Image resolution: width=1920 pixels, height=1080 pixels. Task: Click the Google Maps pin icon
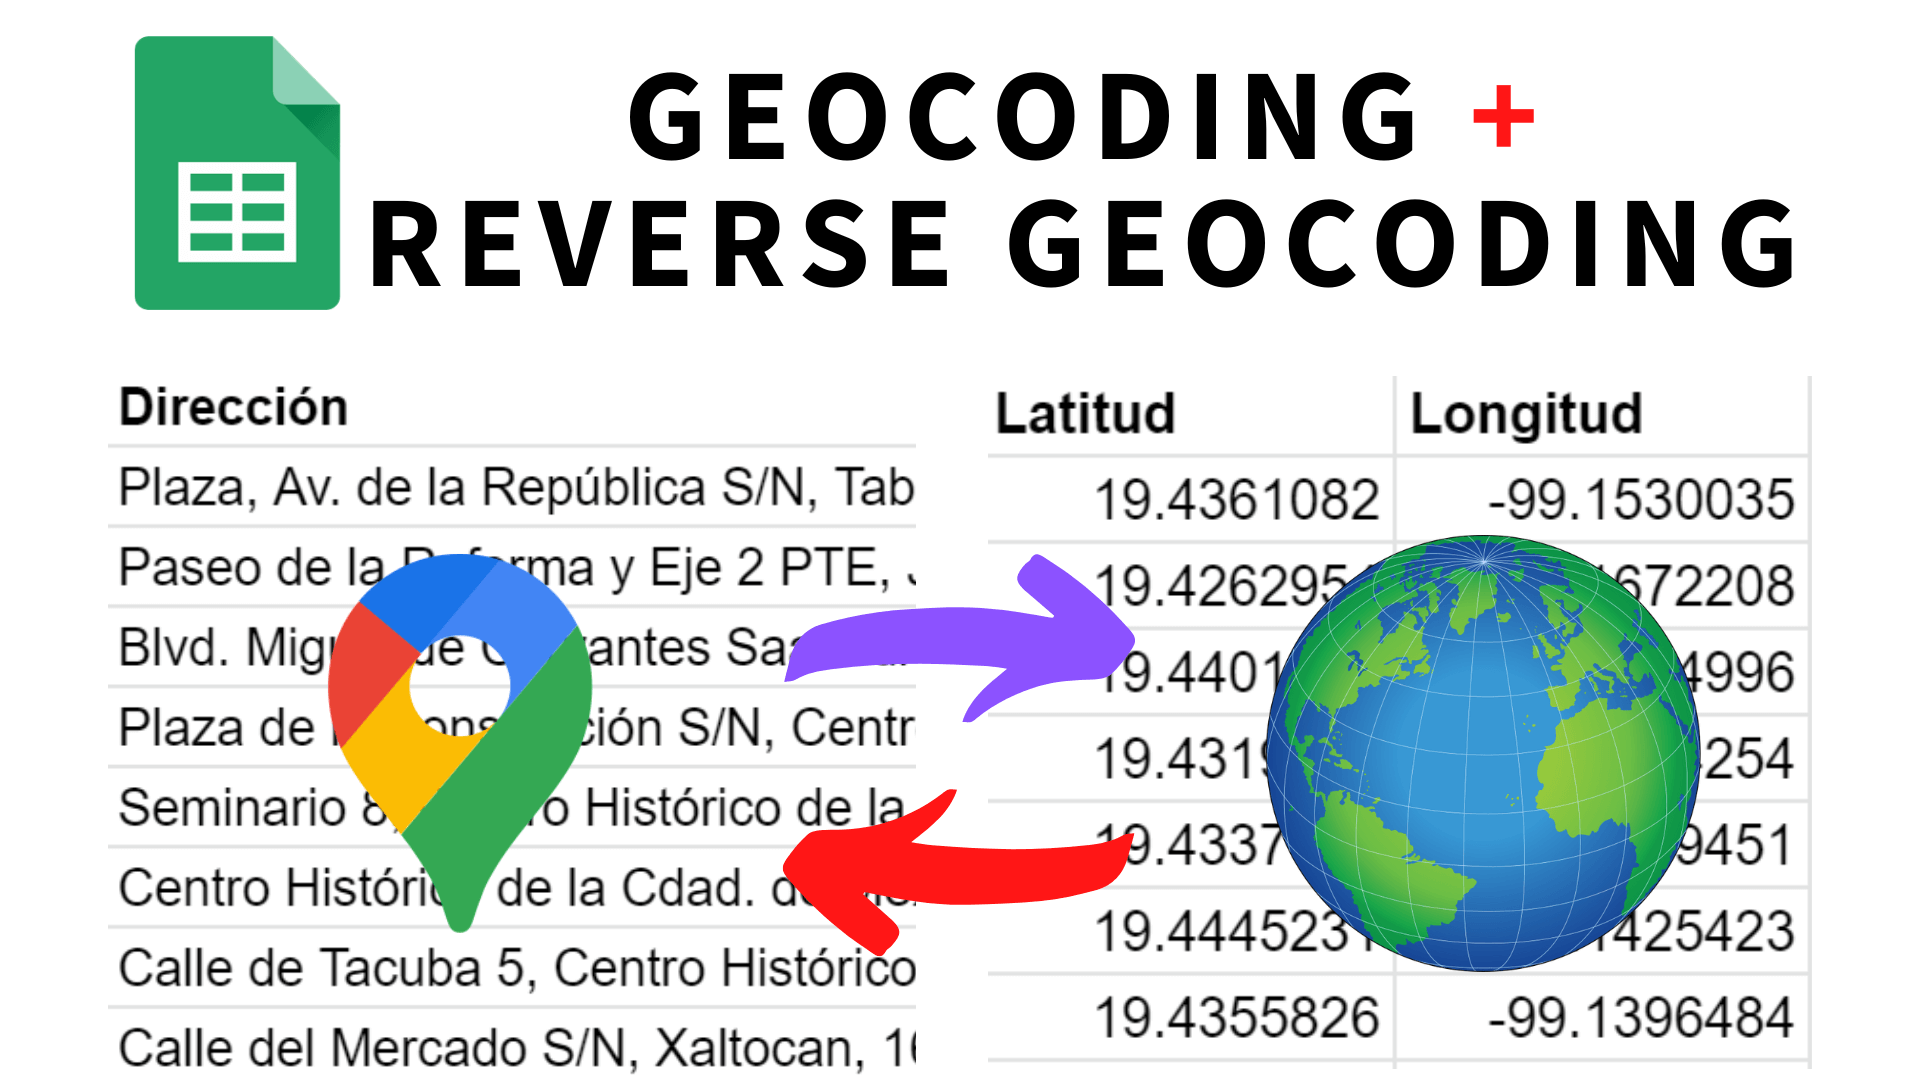pos(460,742)
